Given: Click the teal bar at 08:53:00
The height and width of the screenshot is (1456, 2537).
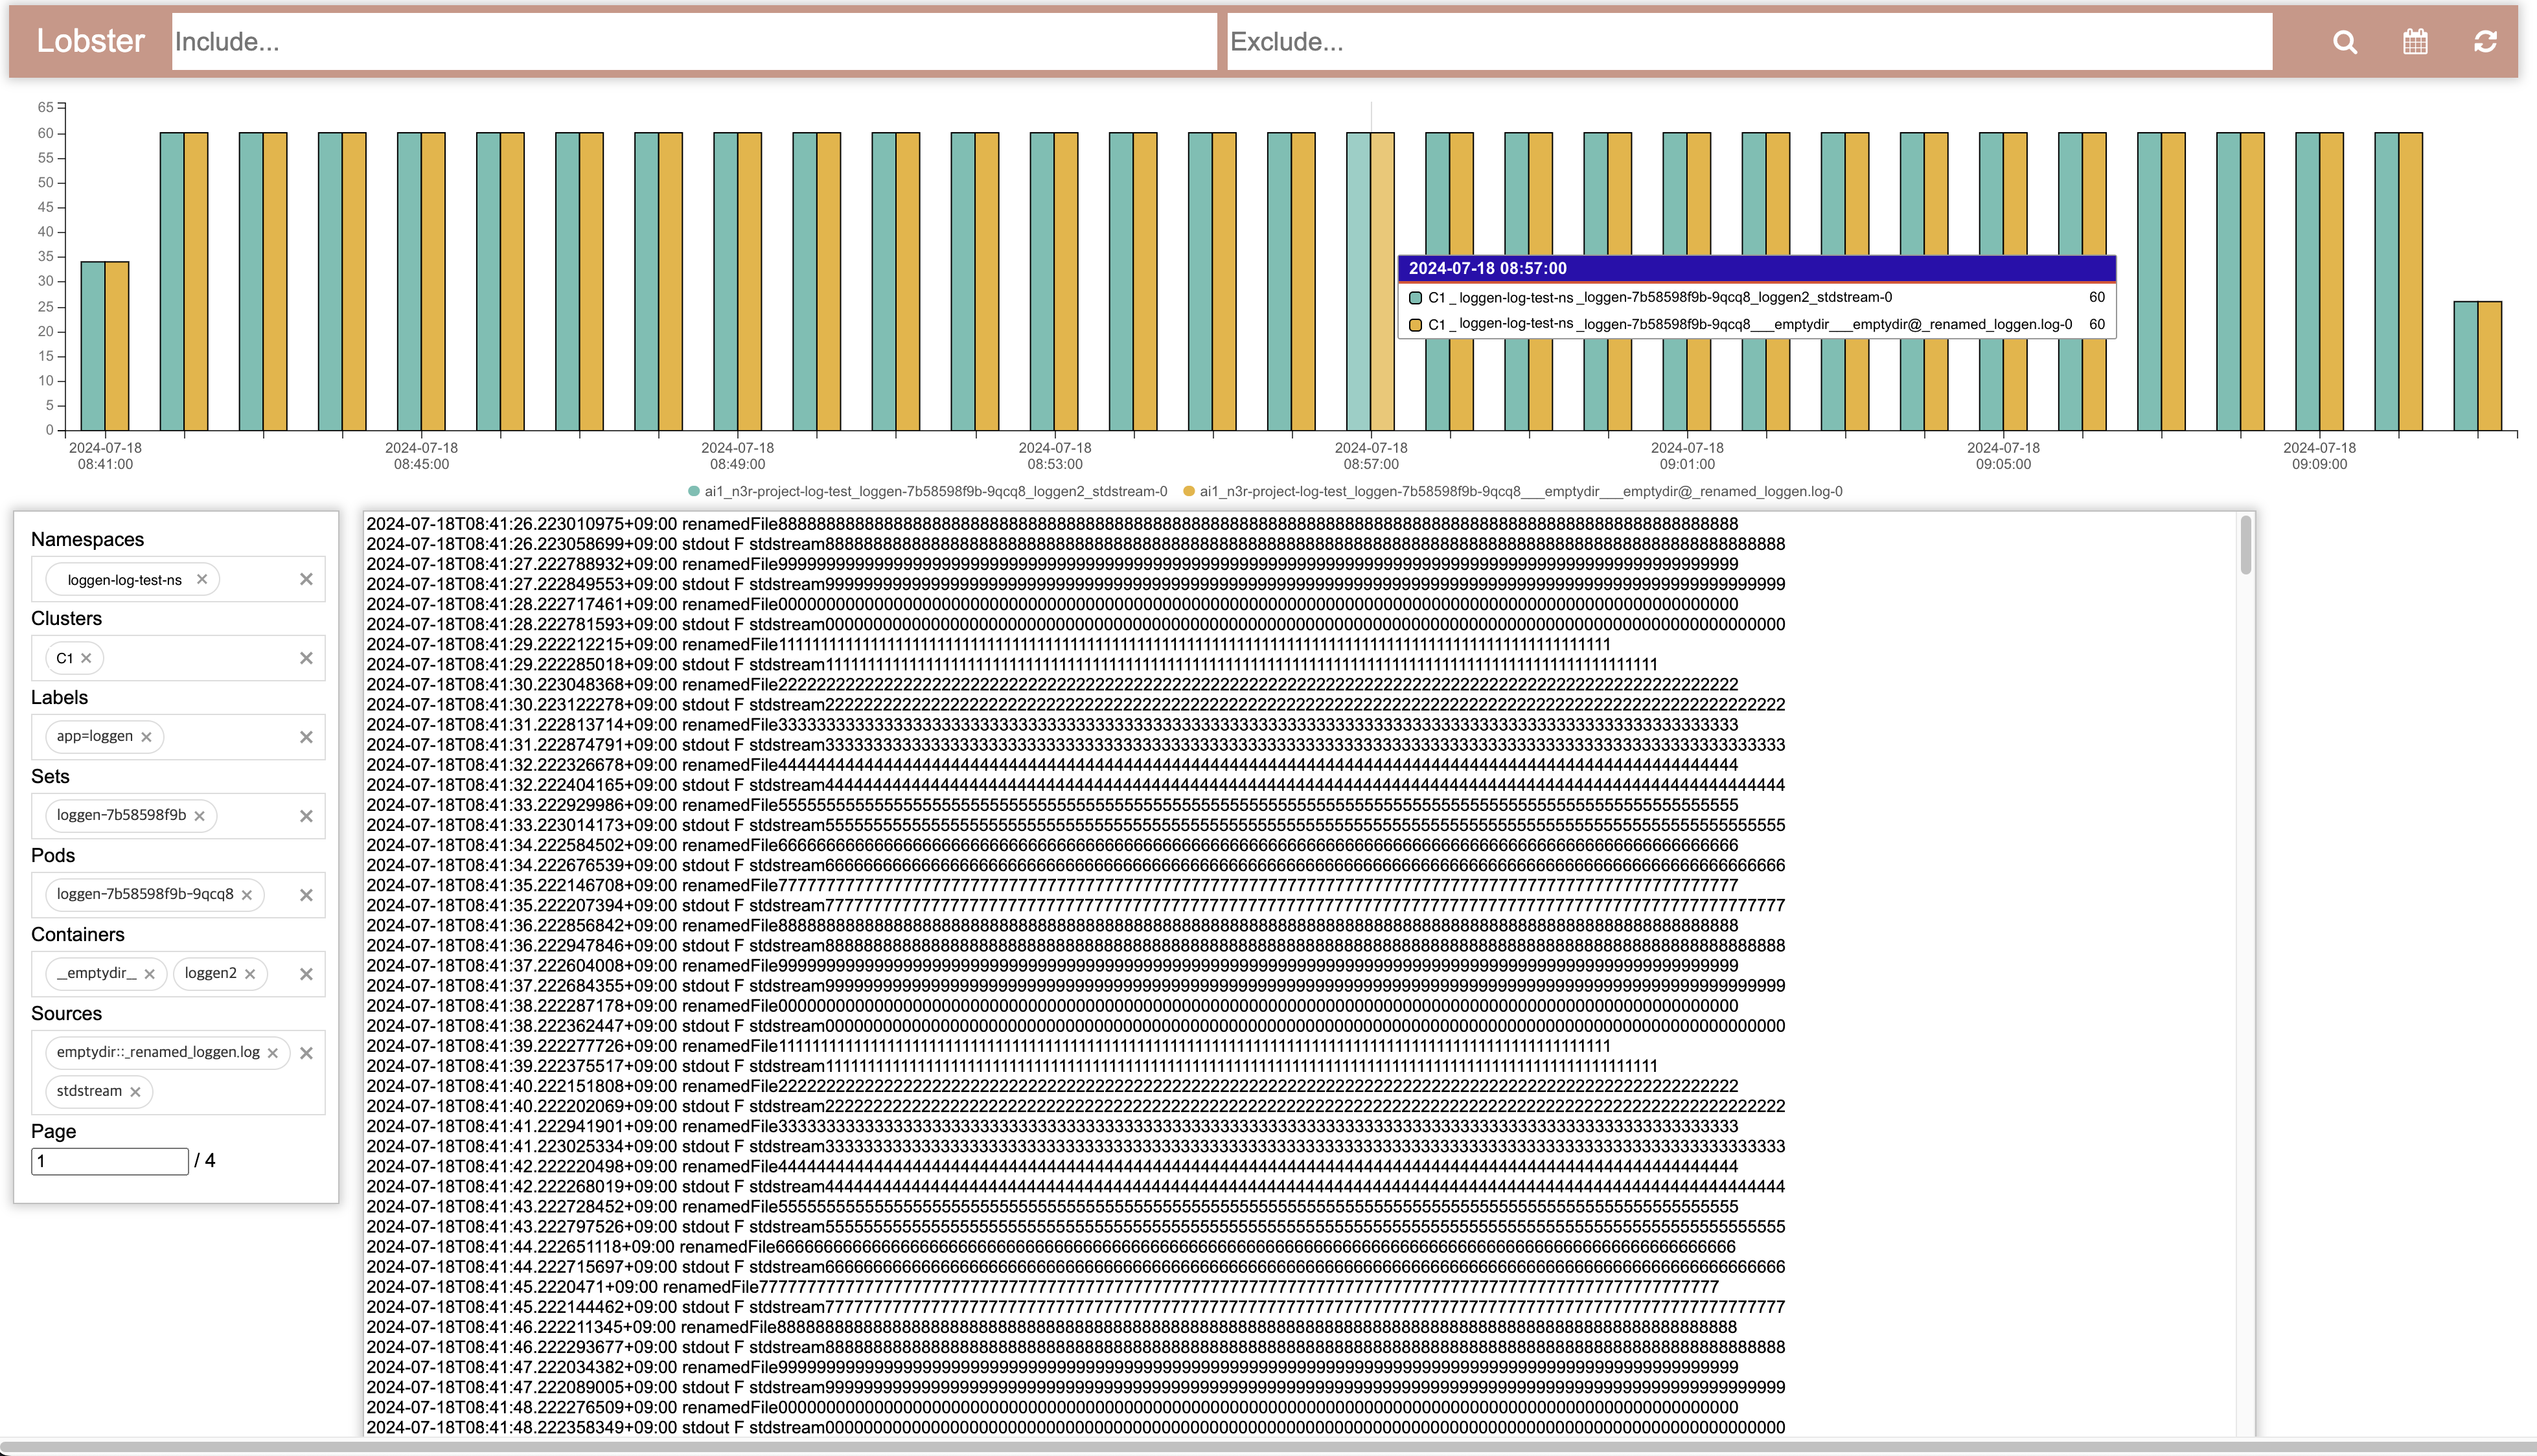Looking at the screenshot, I should pyautogui.click(x=1042, y=282).
